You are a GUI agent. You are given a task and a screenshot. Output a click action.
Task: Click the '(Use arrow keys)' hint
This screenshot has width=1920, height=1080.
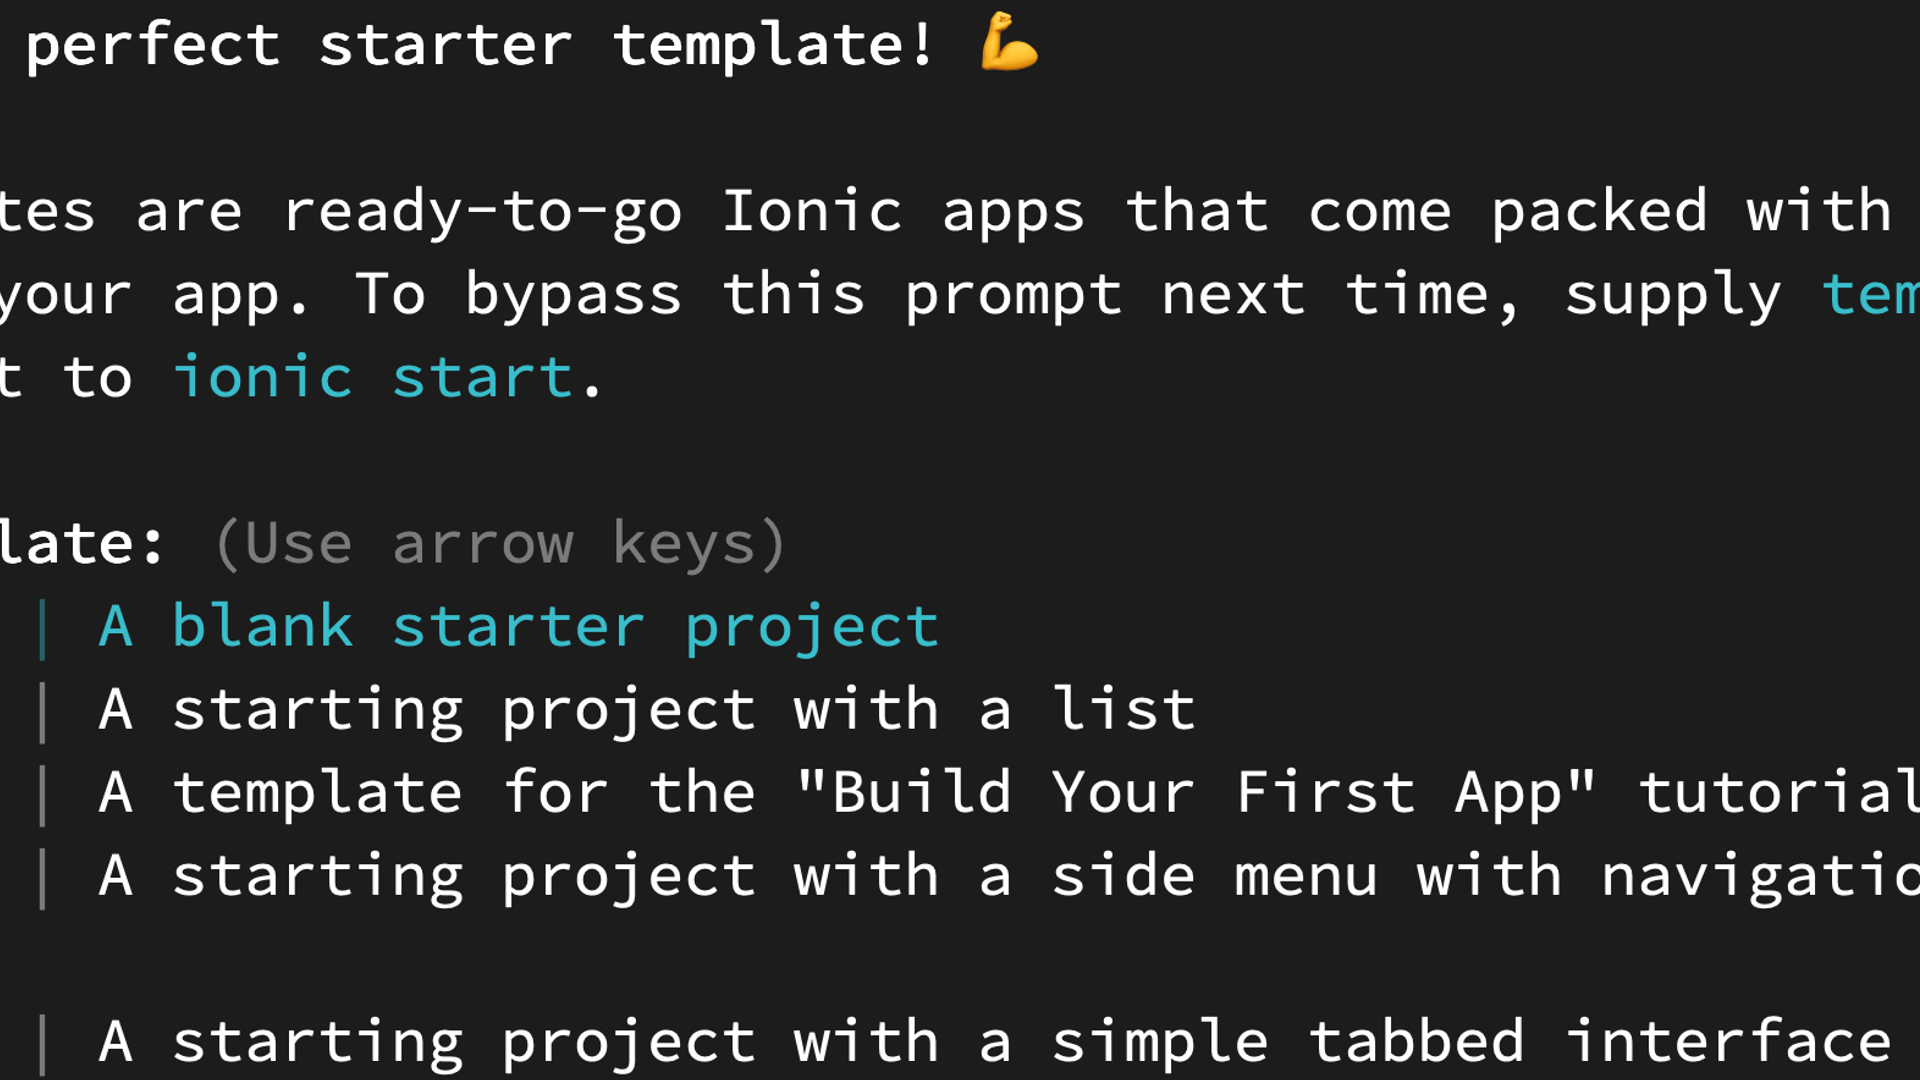[x=500, y=544]
